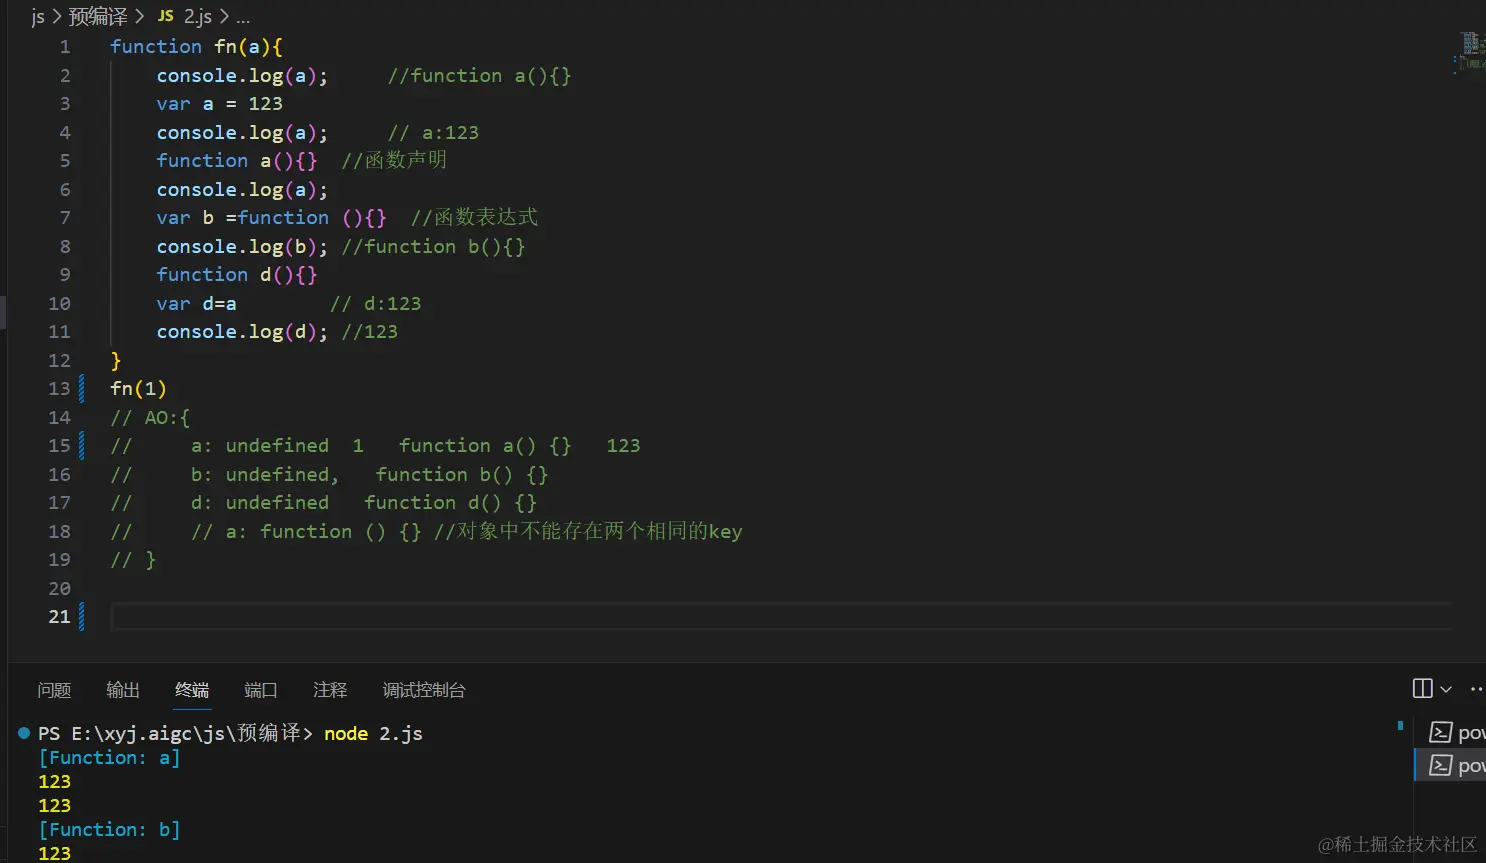Screen dimensions: 1486x863
Task: Select the first powershell terminal entry
Action: tap(1456, 733)
